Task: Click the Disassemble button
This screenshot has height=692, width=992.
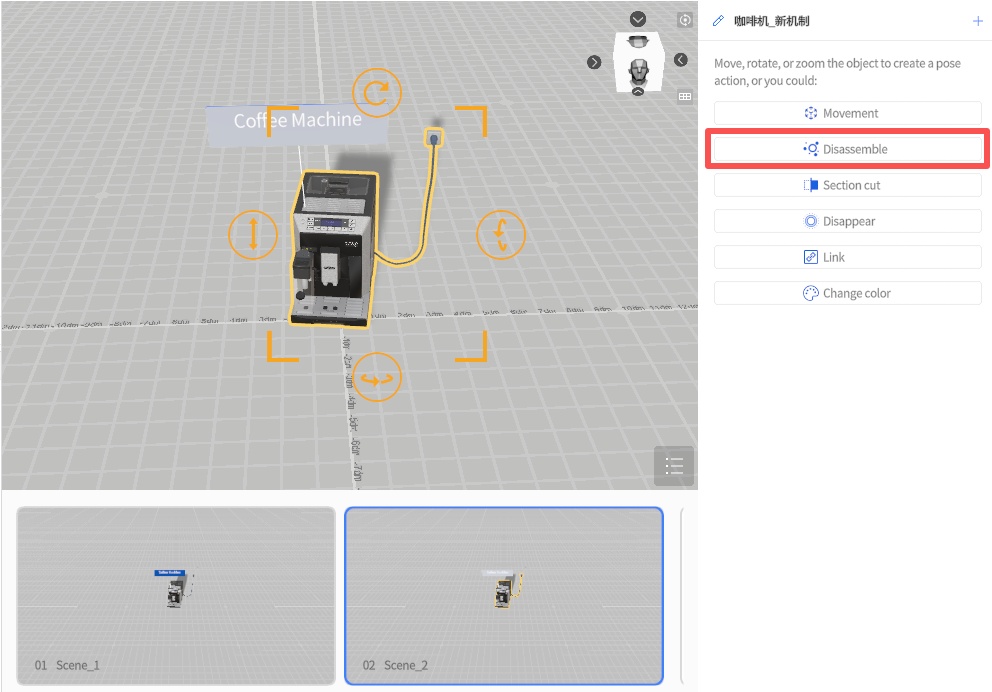Action: (847, 149)
